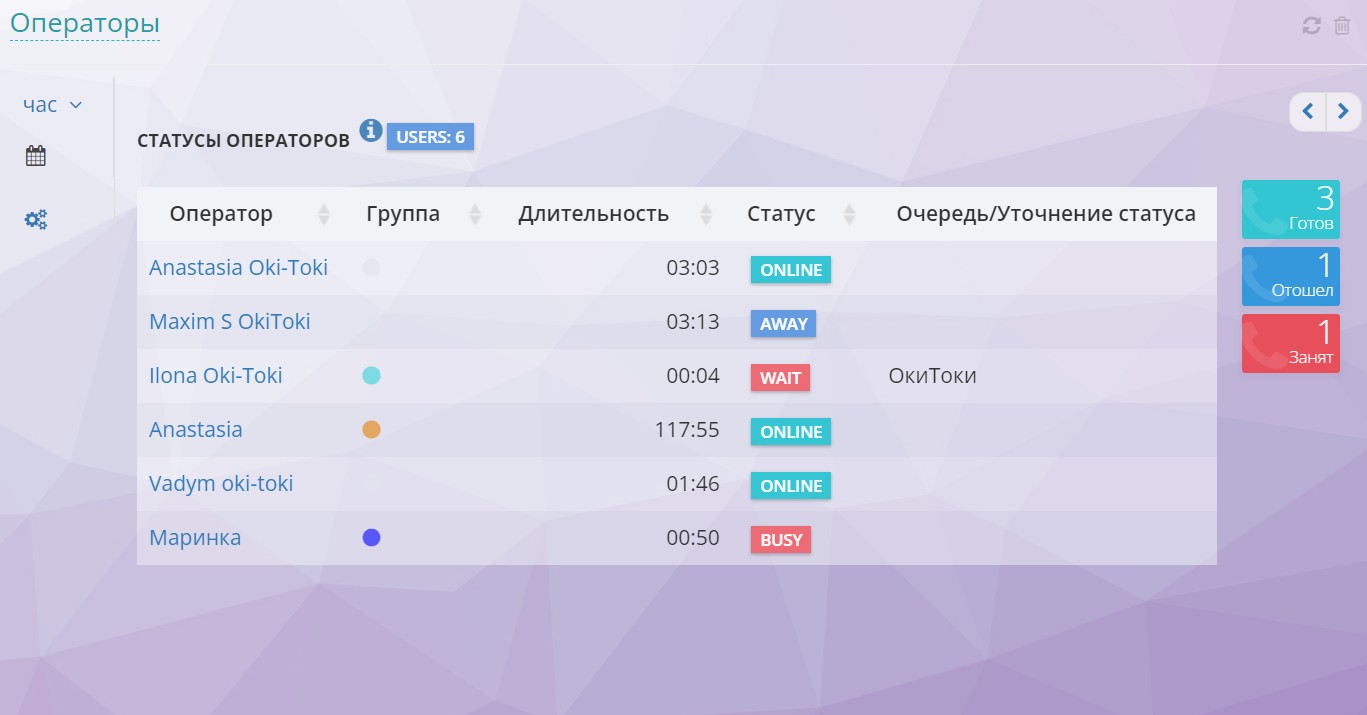Click the trash delete icon
This screenshot has width=1367, height=715.
(1342, 26)
